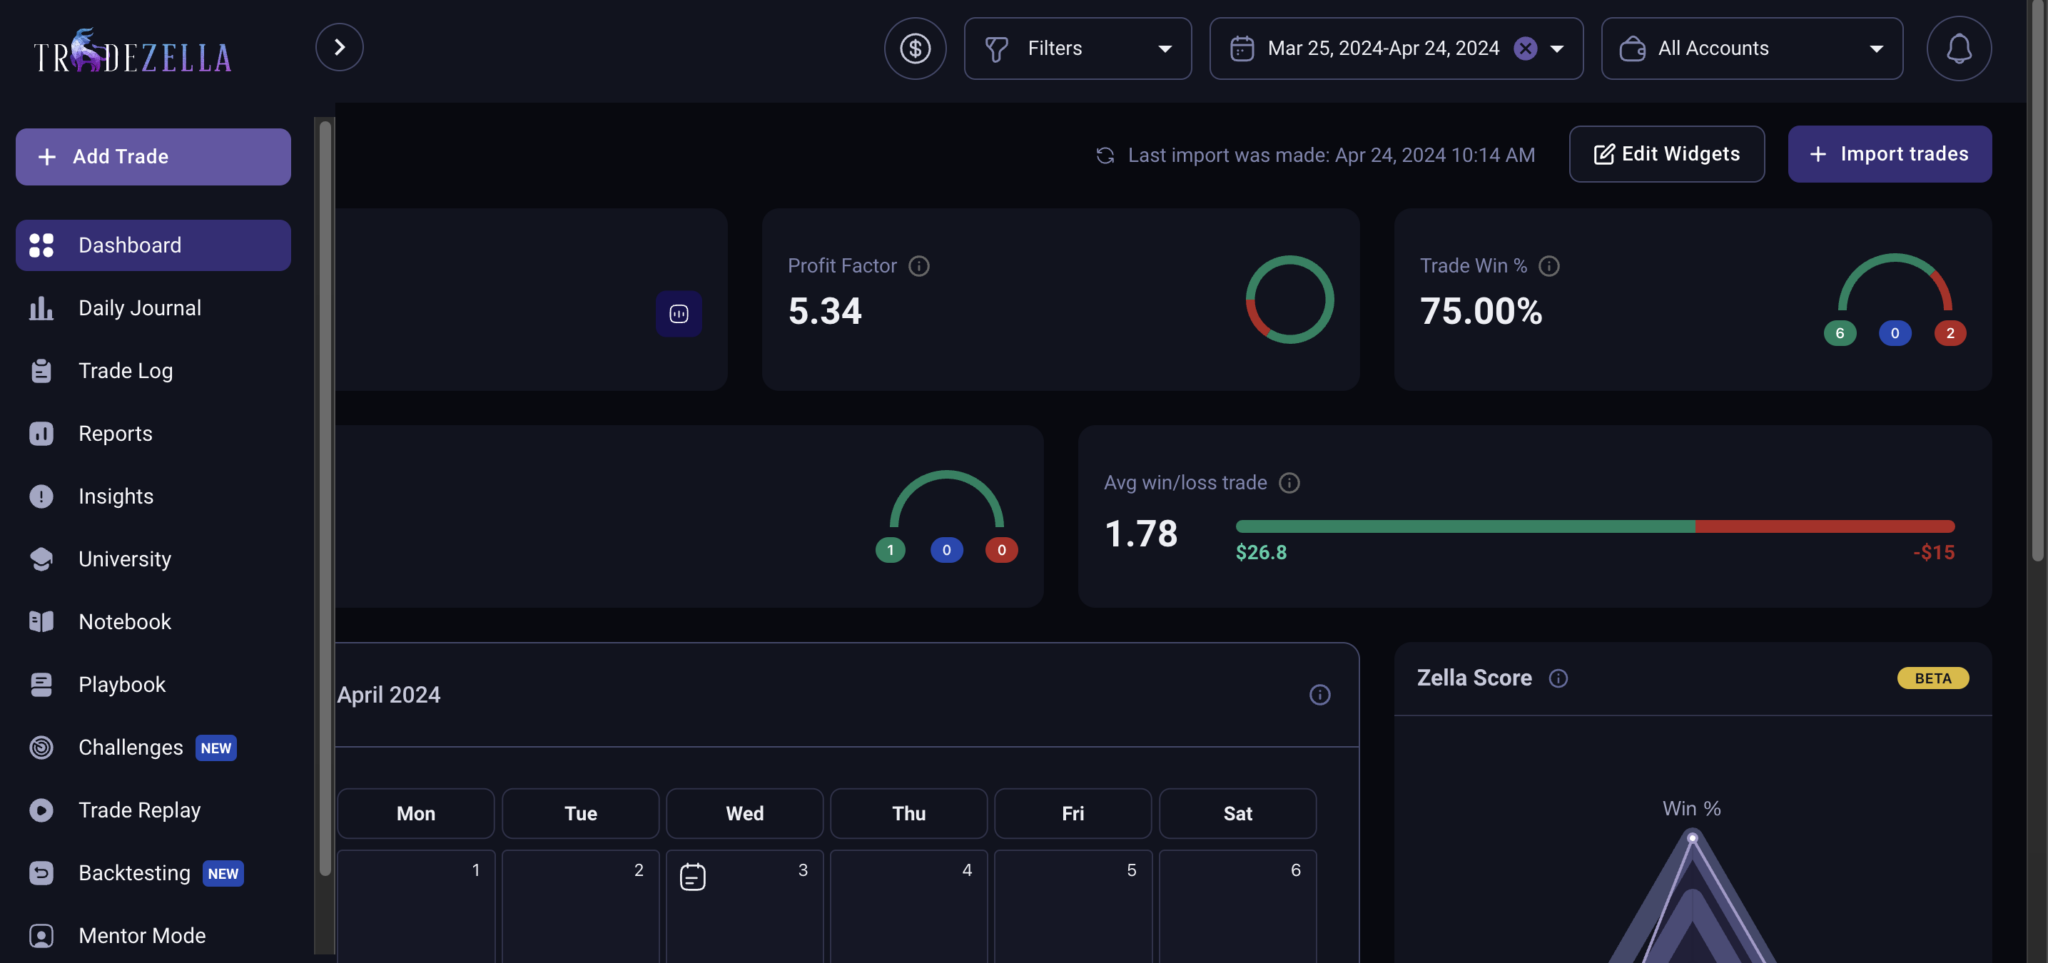The height and width of the screenshot is (963, 2048).
Task: Click the last import refresh icon
Action: [x=1104, y=155]
